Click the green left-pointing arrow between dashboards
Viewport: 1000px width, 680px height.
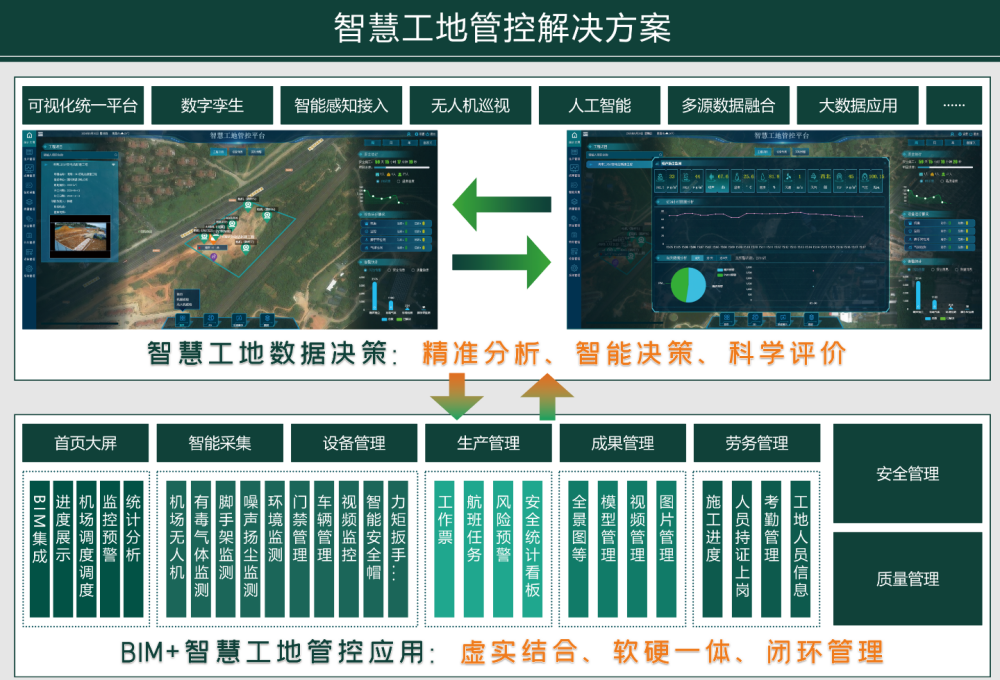tap(500, 206)
